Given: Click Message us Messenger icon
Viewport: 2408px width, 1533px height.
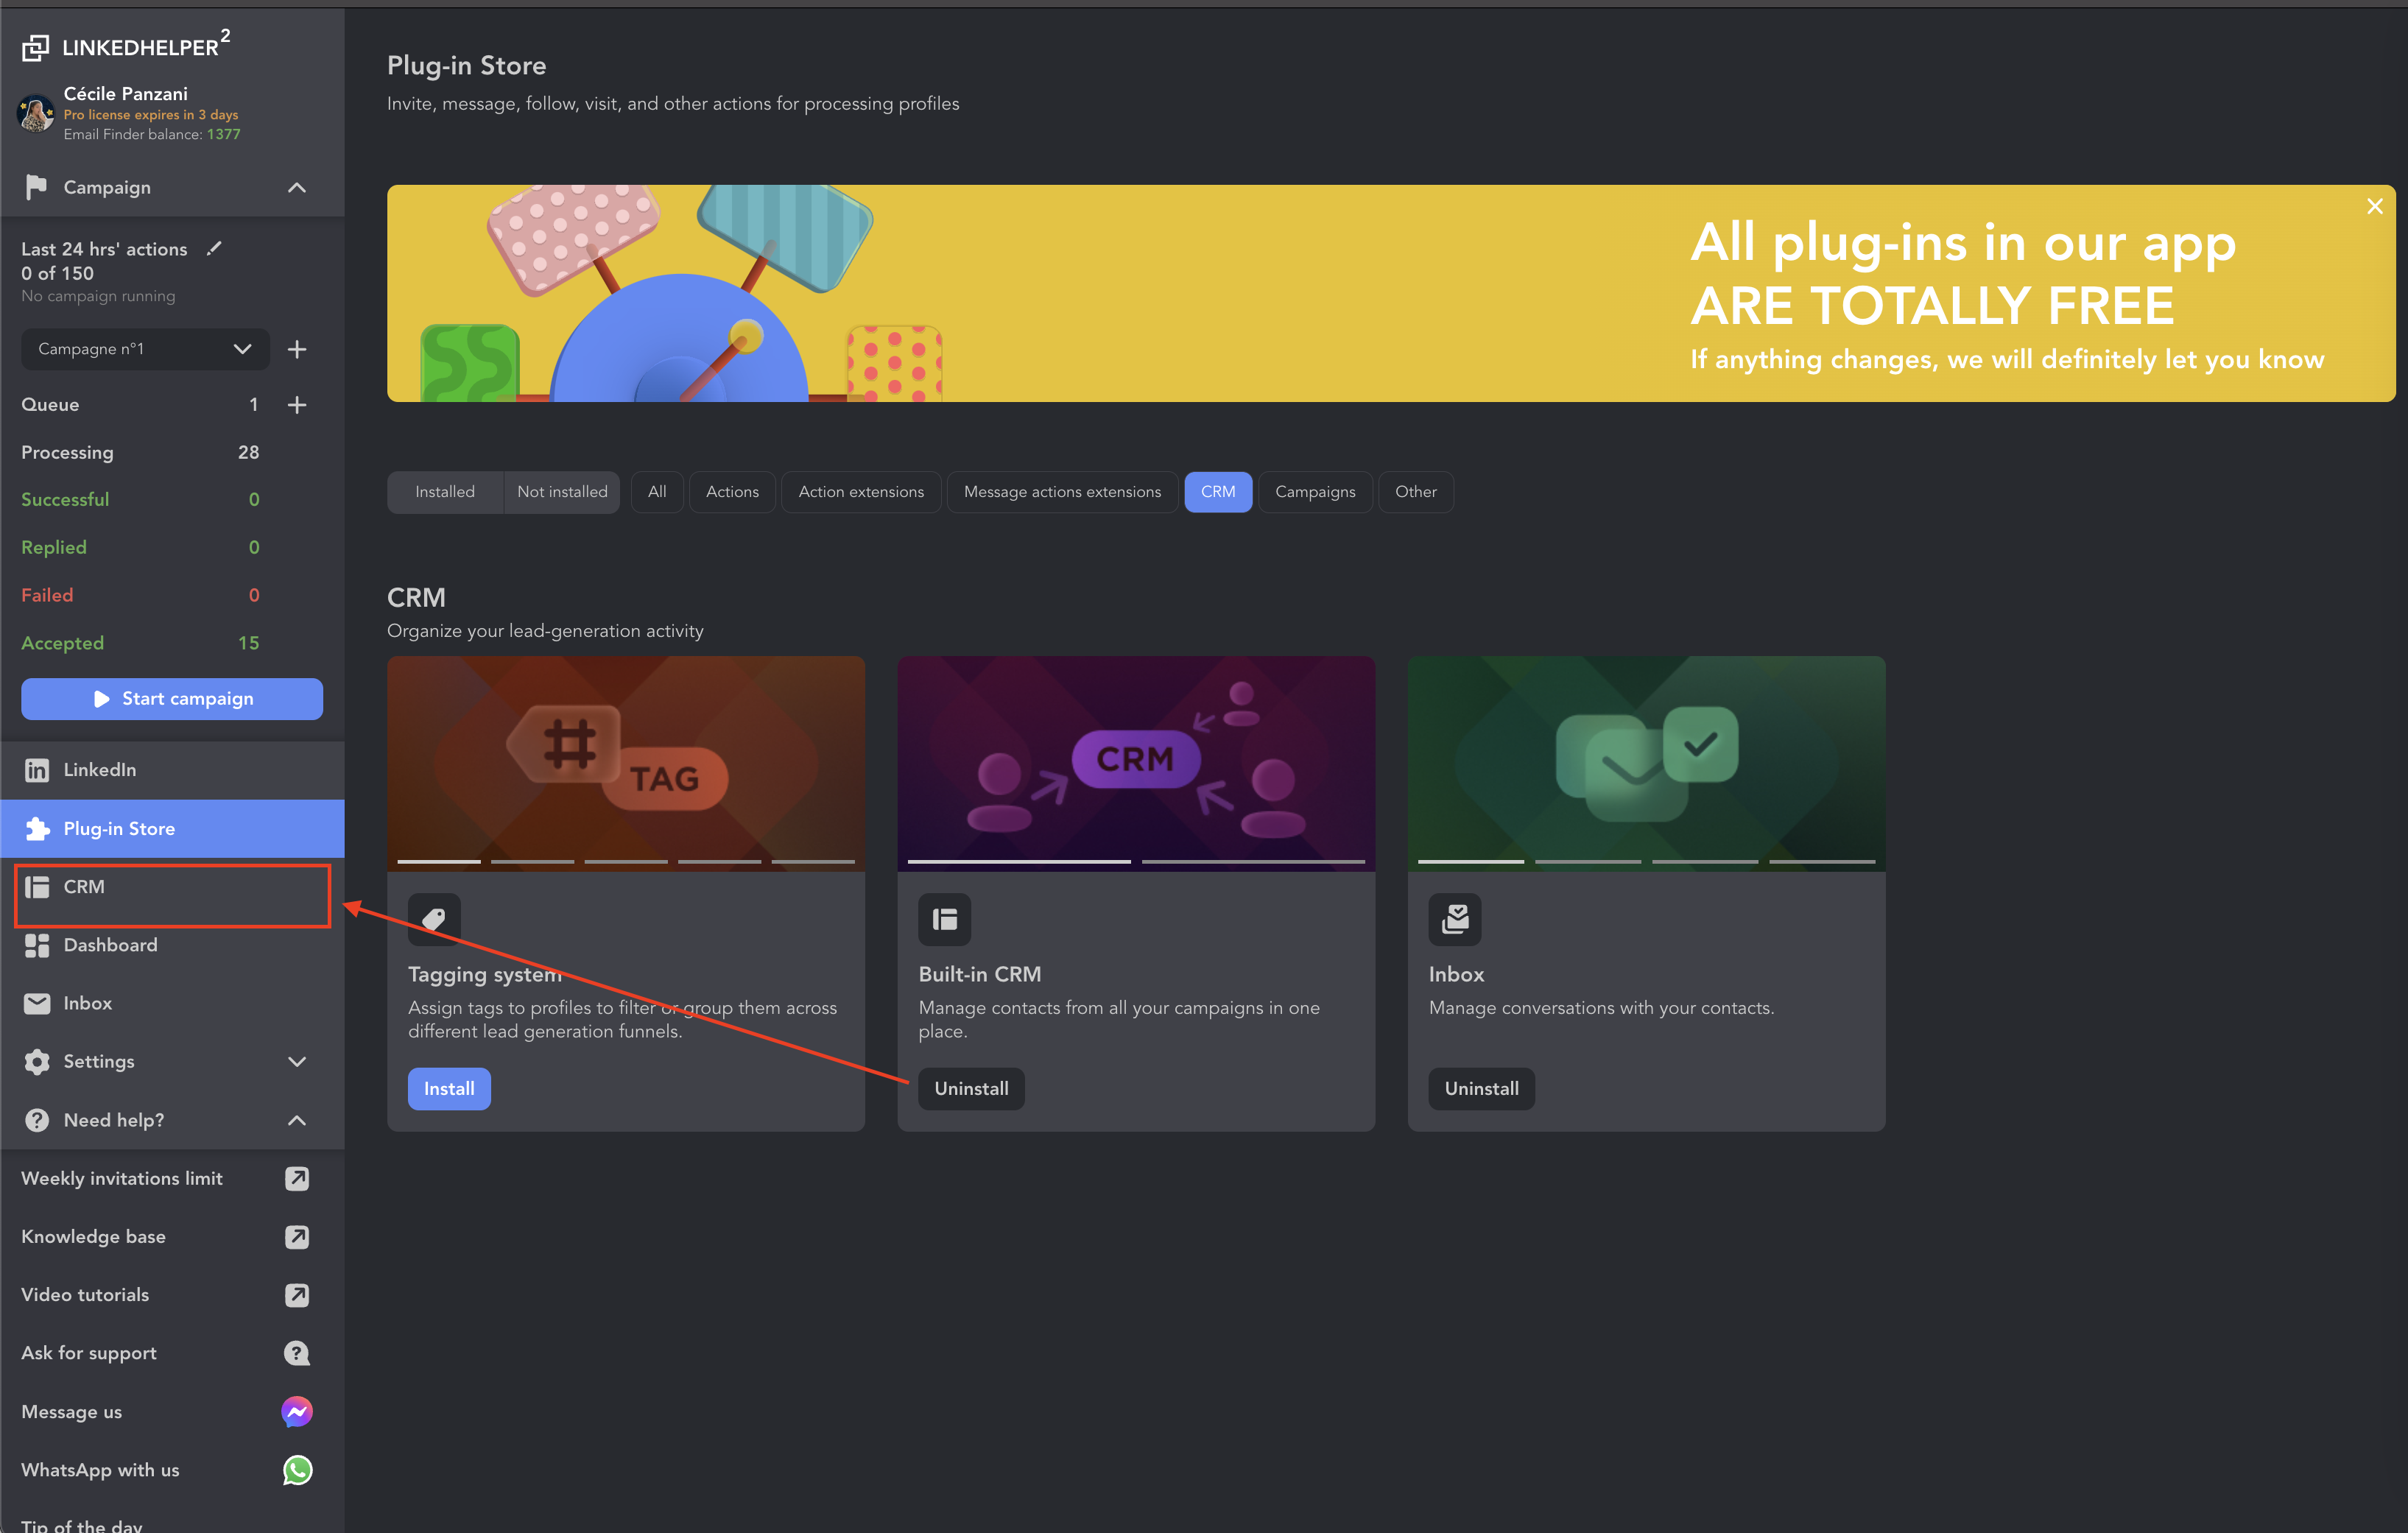Looking at the screenshot, I should [x=297, y=1411].
